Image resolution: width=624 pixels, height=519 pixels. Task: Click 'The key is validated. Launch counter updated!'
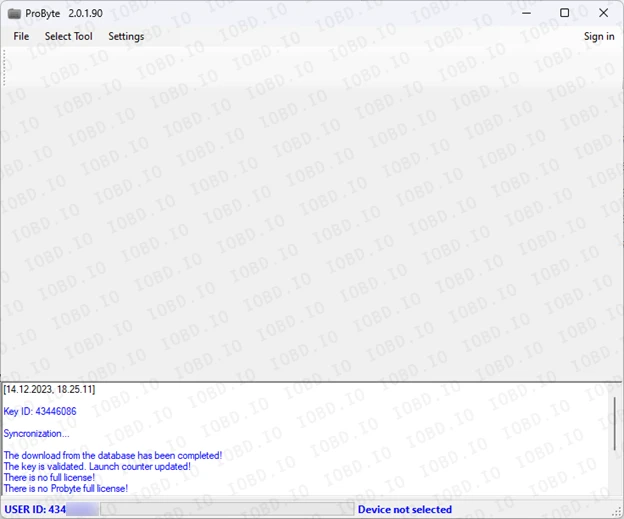[97, 466]
